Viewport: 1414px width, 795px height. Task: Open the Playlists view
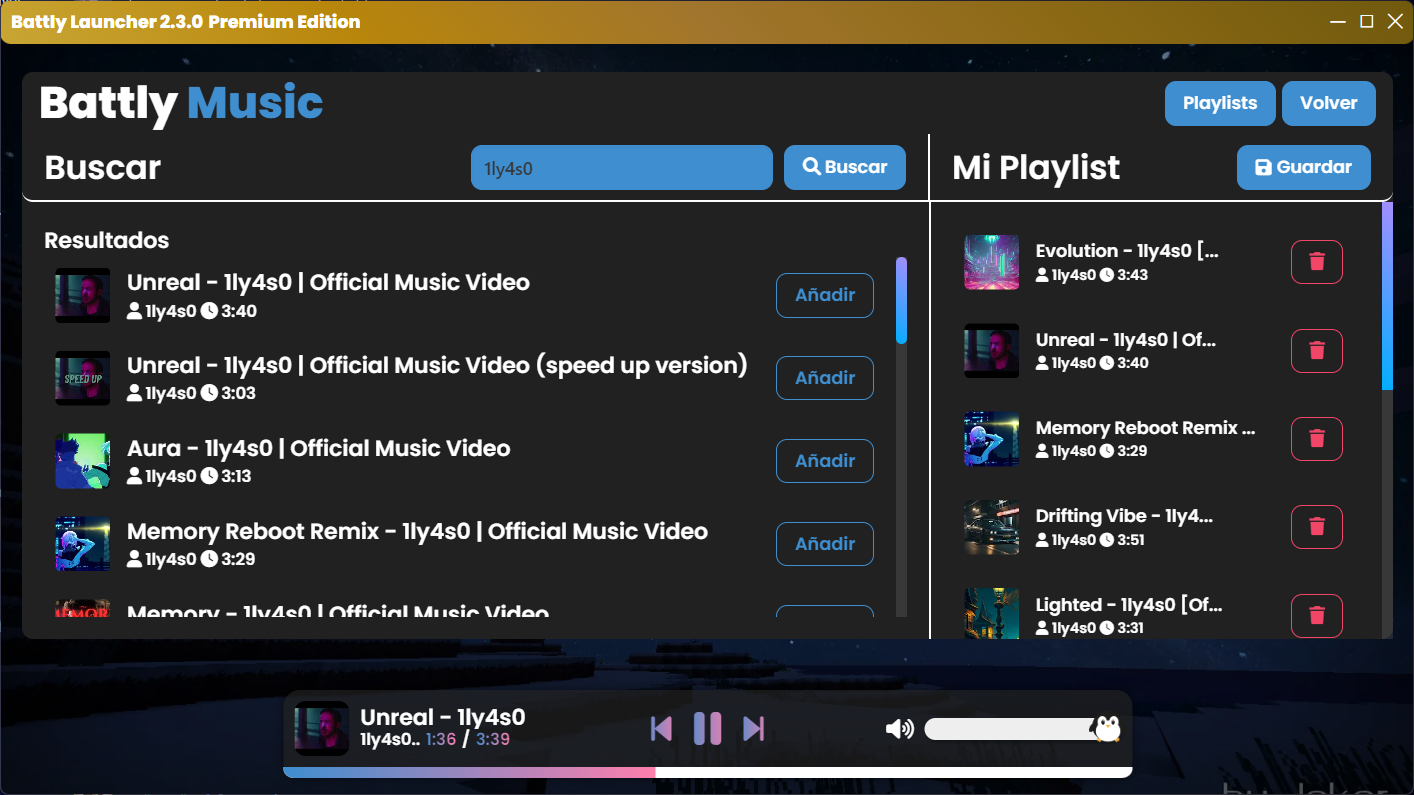1220,103
